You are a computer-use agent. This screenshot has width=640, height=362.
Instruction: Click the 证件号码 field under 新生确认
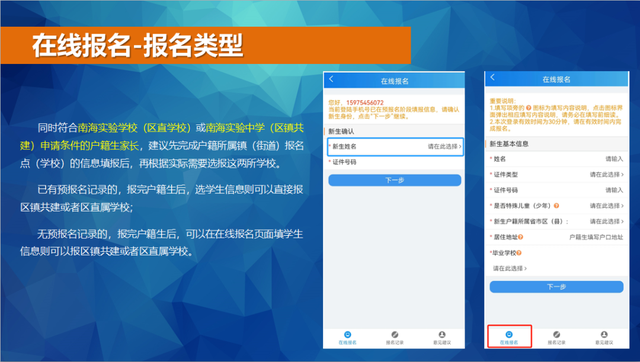395,162
